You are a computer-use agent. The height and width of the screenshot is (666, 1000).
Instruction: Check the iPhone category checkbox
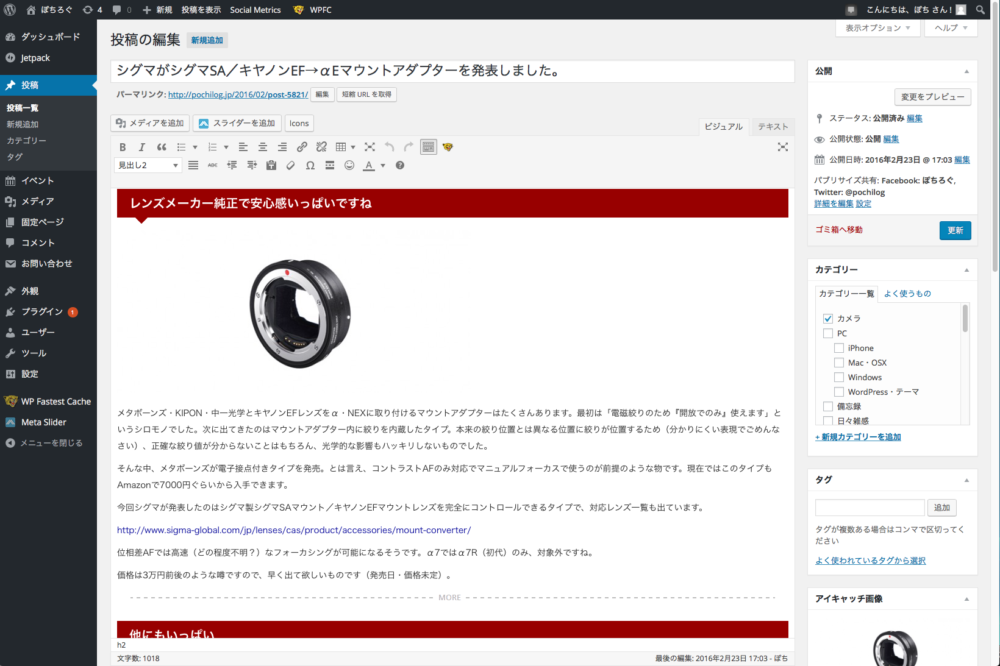coord(838,347)
